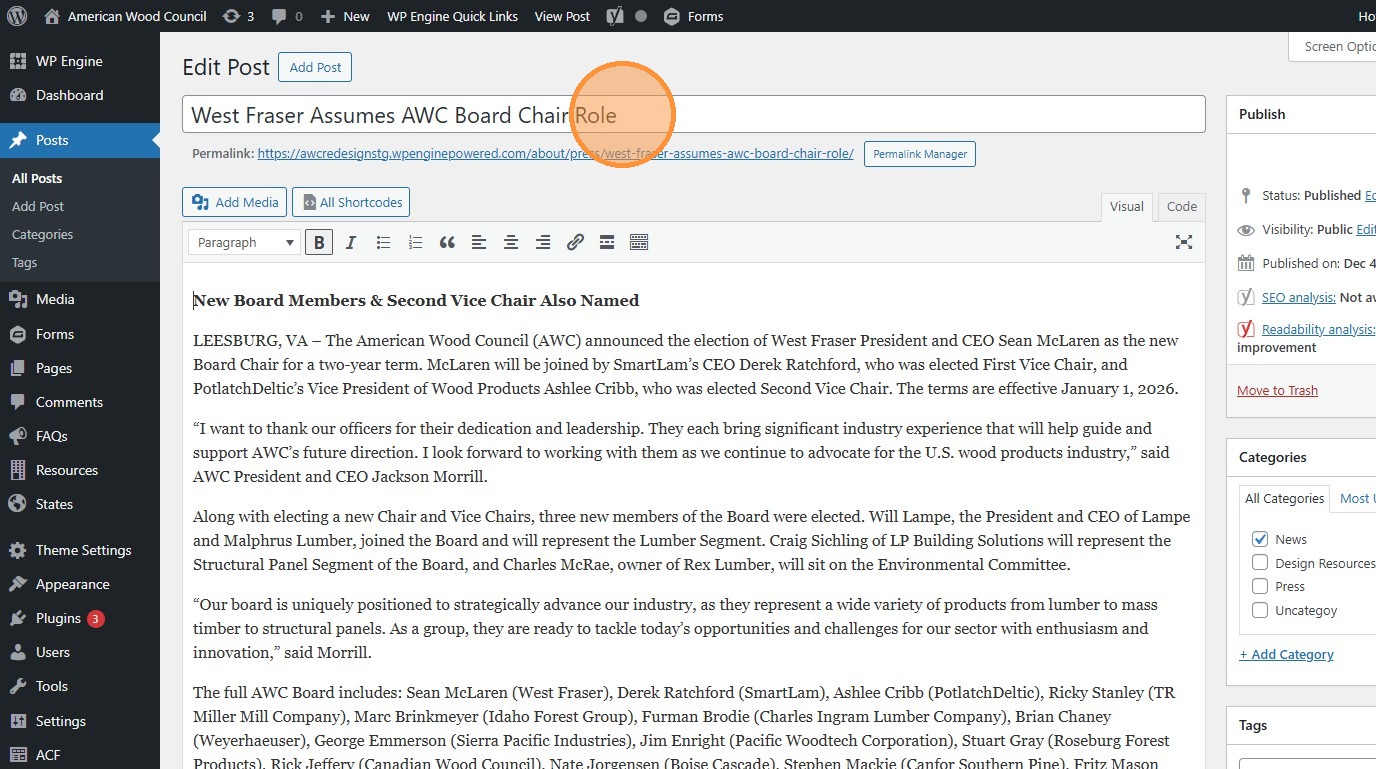
Task: Open Dashboard in the sidebar
Action: (x=80, y=95)
